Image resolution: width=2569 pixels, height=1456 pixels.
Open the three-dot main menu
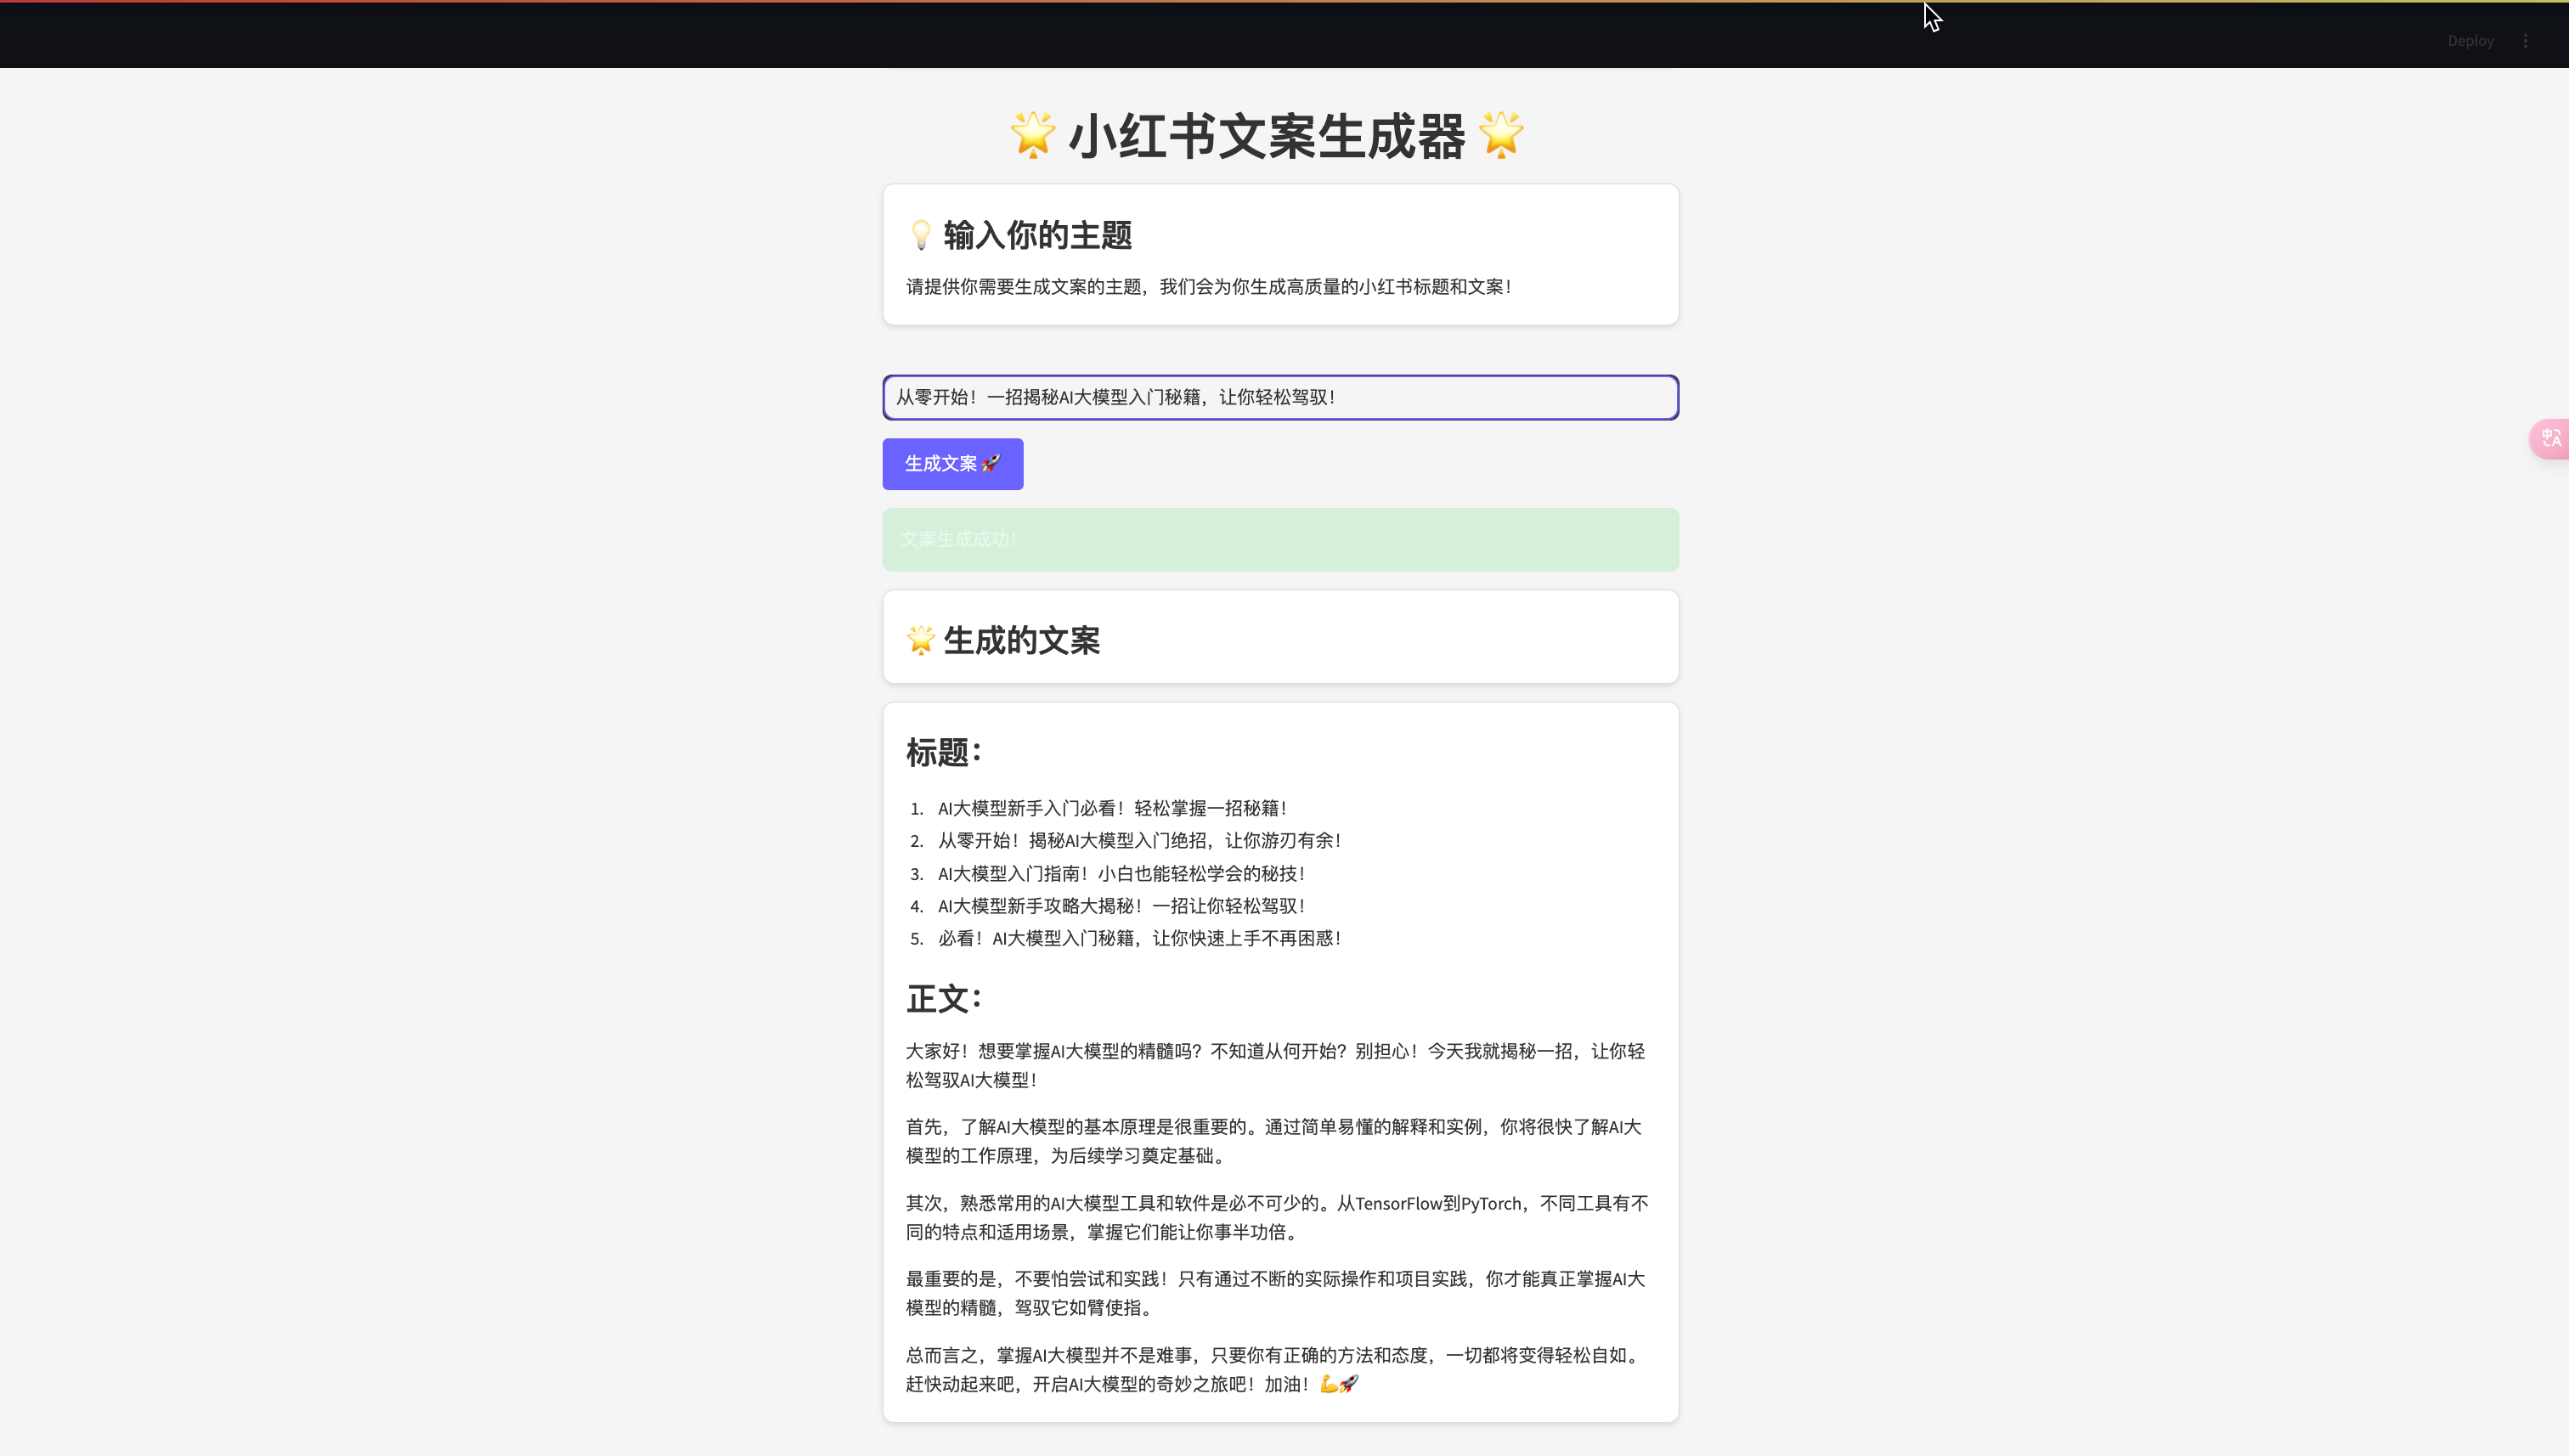[x=2525, y=41]
